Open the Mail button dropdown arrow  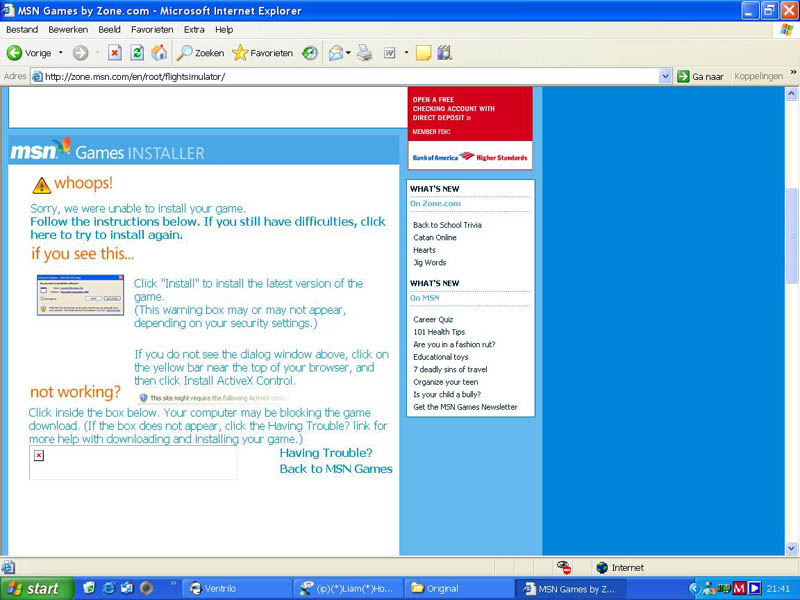[350, 53]
